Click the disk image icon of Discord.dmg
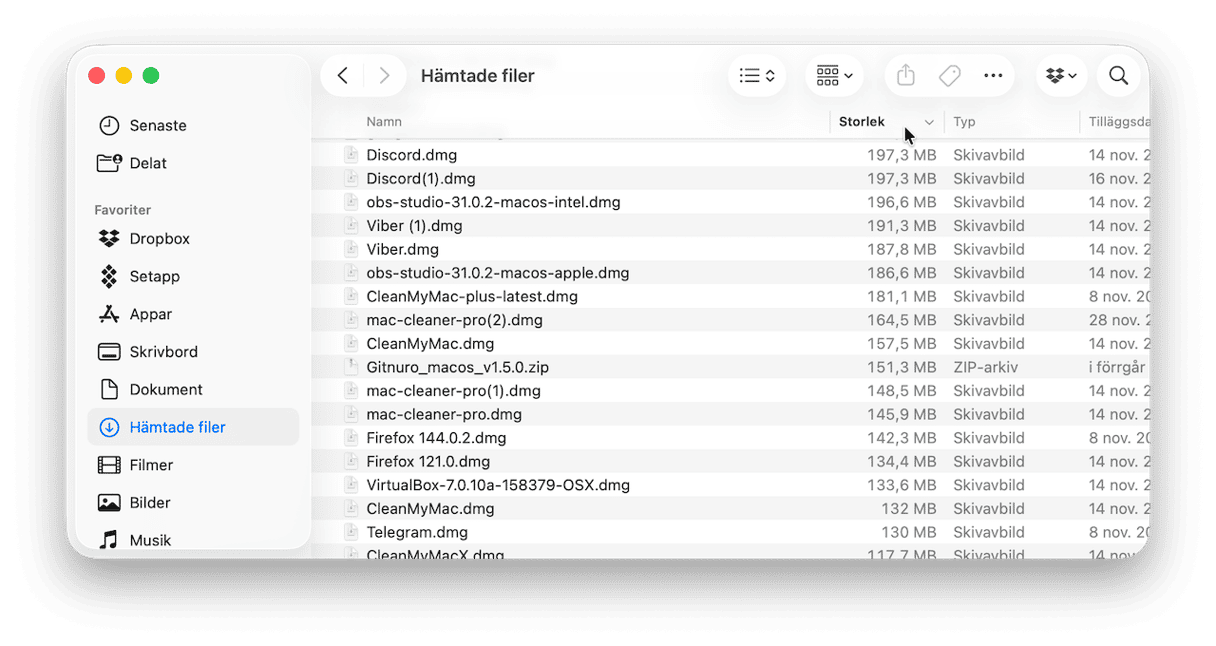This screenshot has height=646, width=1216. tap(351, 155)
